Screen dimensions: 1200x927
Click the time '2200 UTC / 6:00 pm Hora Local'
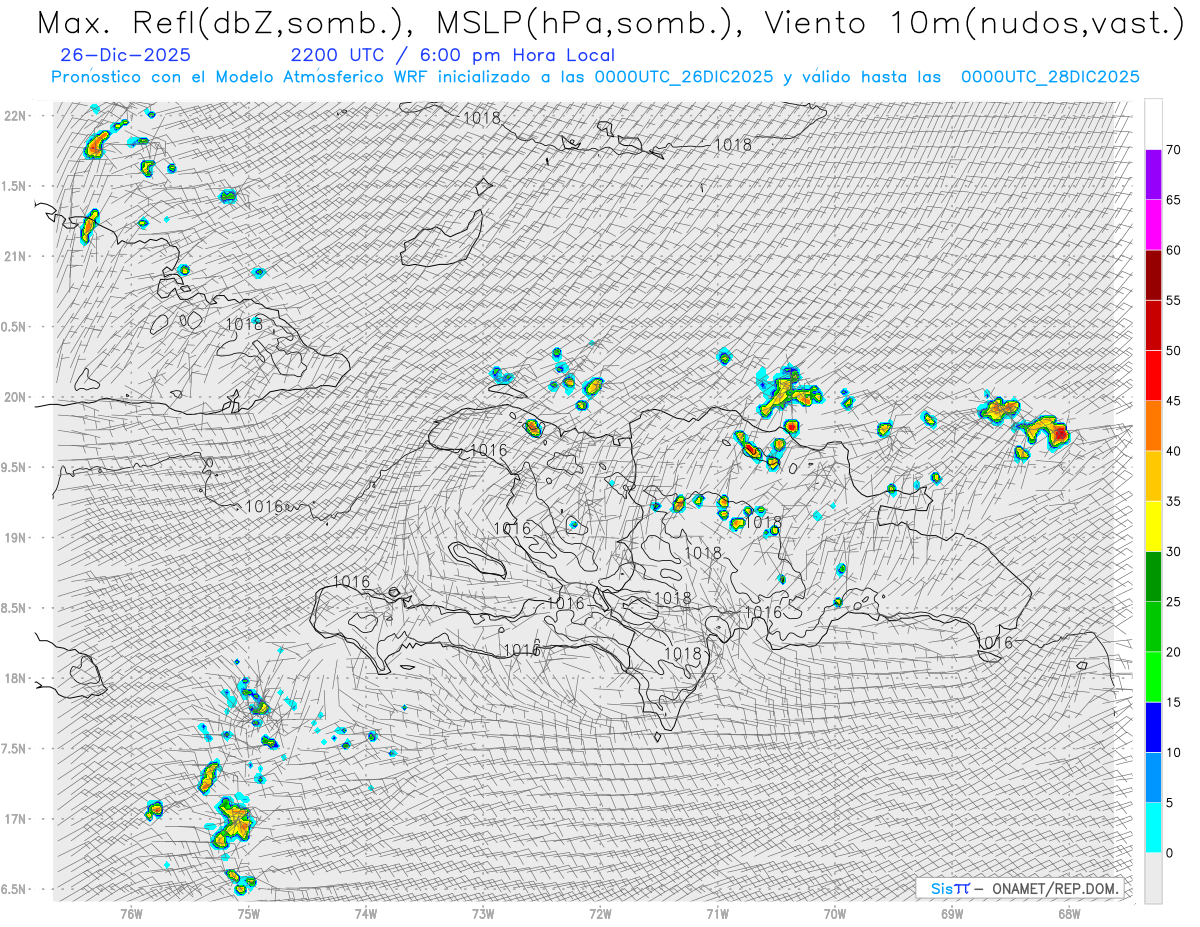(x=452, y=55)
